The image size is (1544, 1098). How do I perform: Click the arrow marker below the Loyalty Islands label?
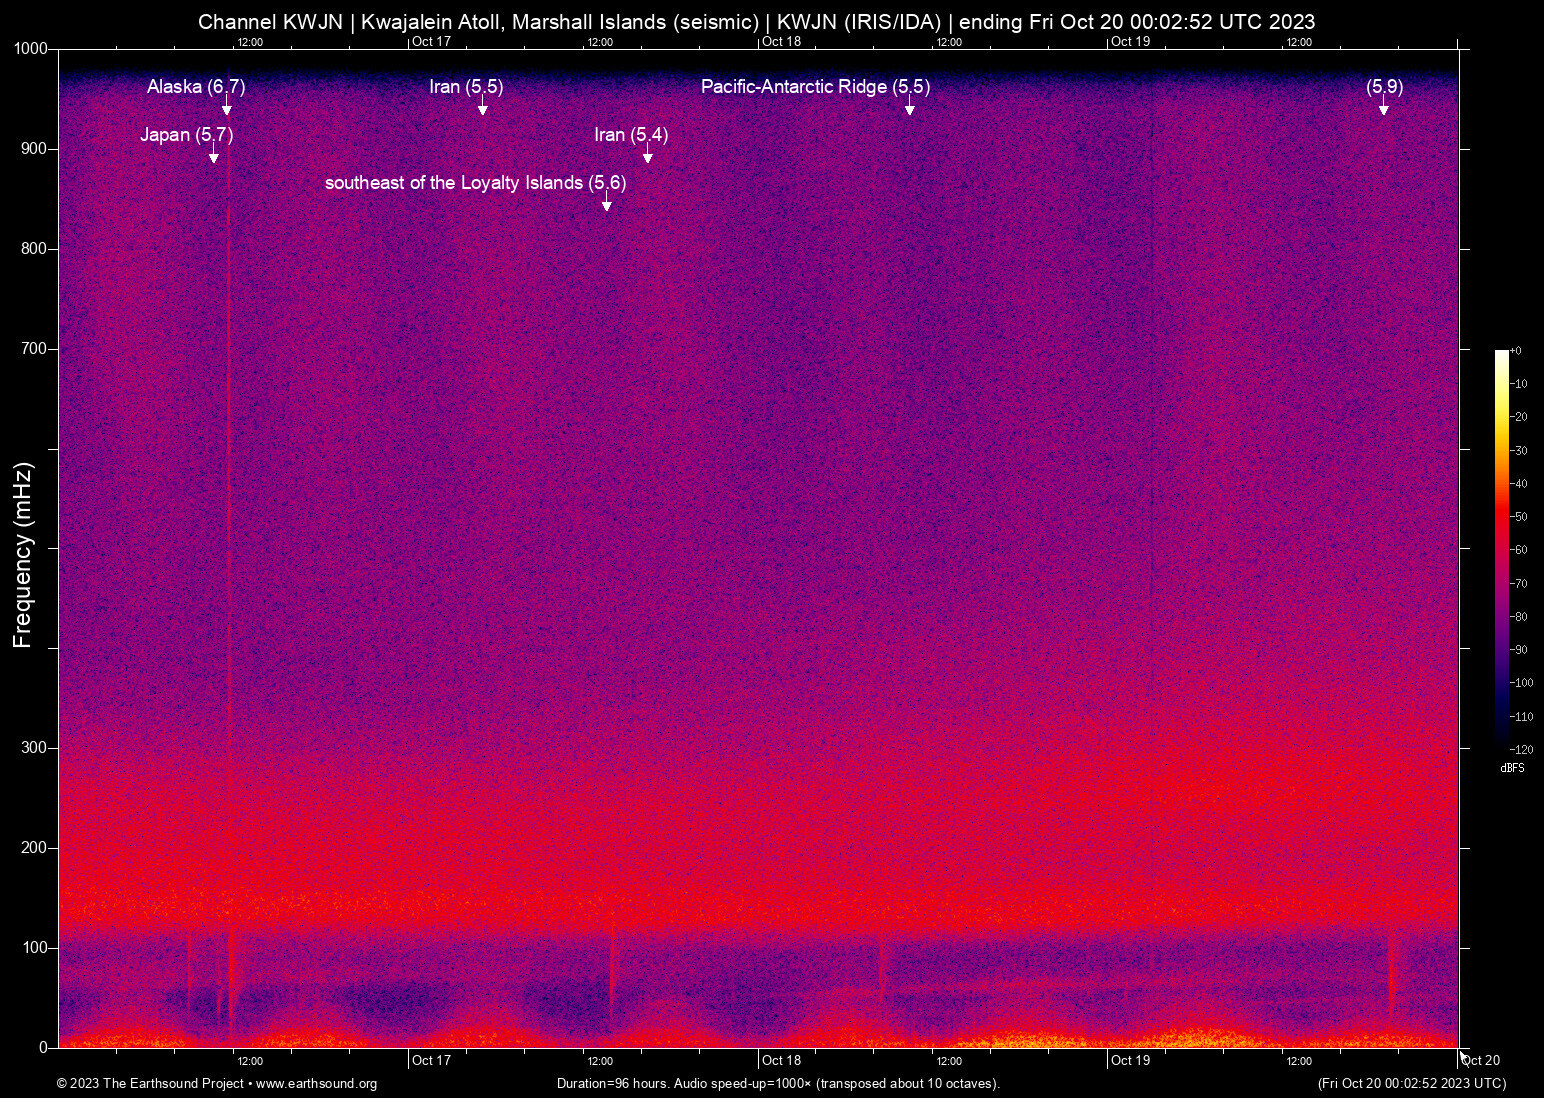pos(607,203)
